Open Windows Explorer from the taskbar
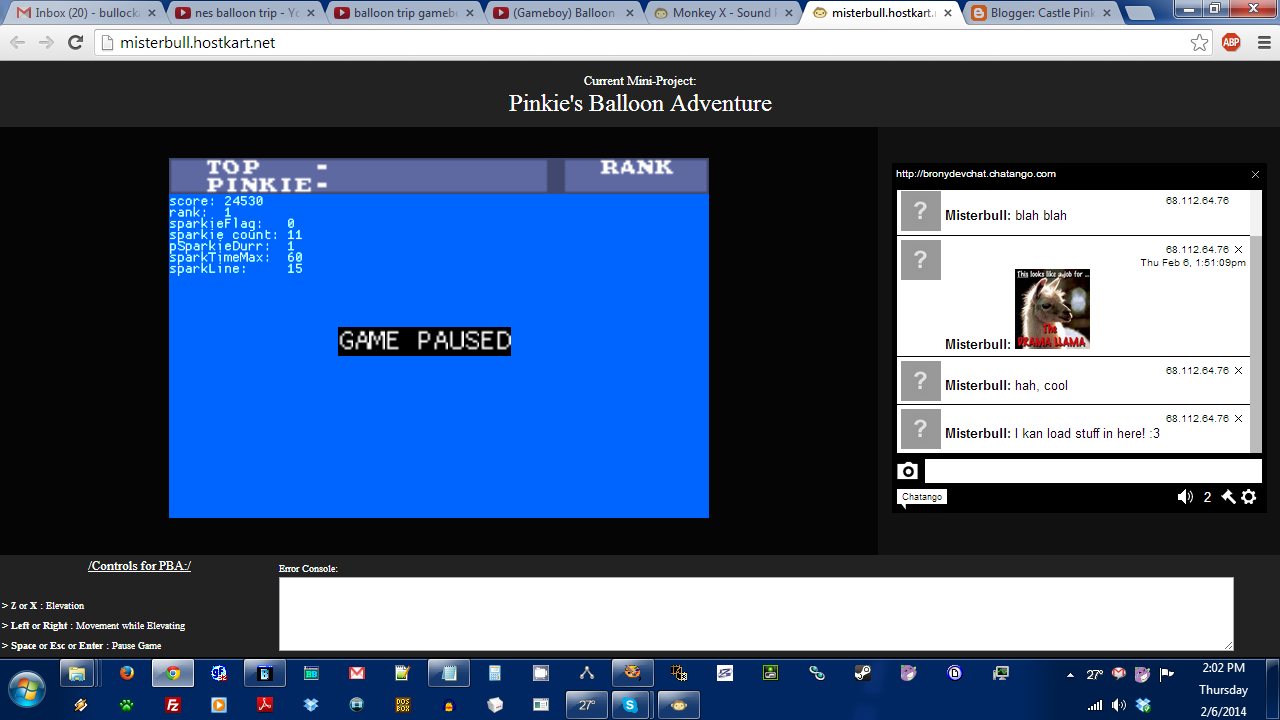The image size is (1280, 720). coord(78,673)
